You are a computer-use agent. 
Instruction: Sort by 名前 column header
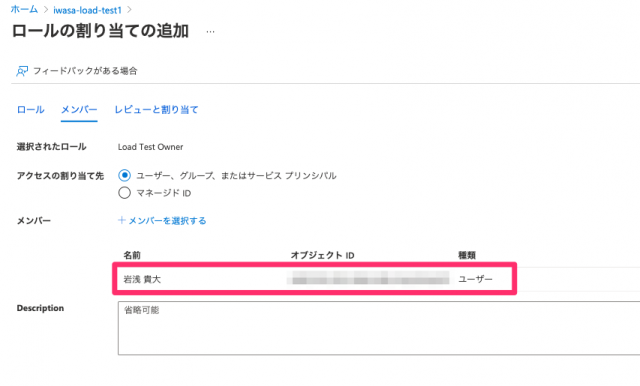coord(132,255)
